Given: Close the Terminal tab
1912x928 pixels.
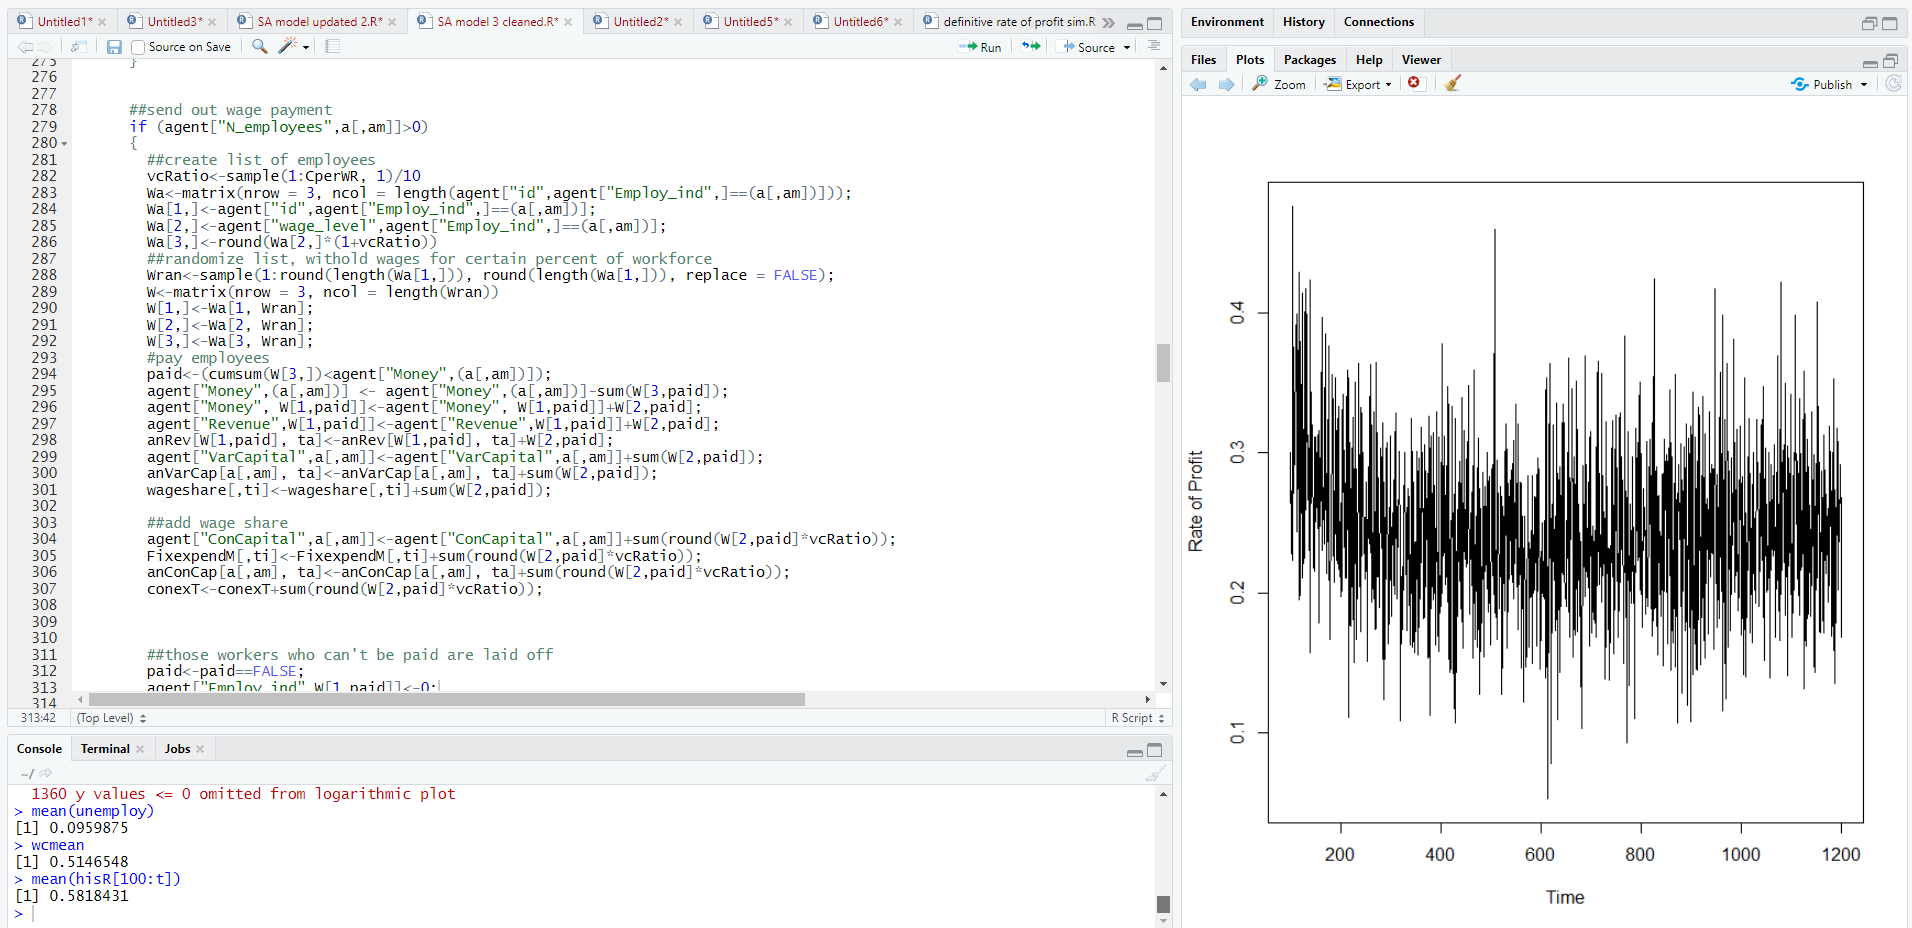Looking at the screenshot, I should (140, 749).
